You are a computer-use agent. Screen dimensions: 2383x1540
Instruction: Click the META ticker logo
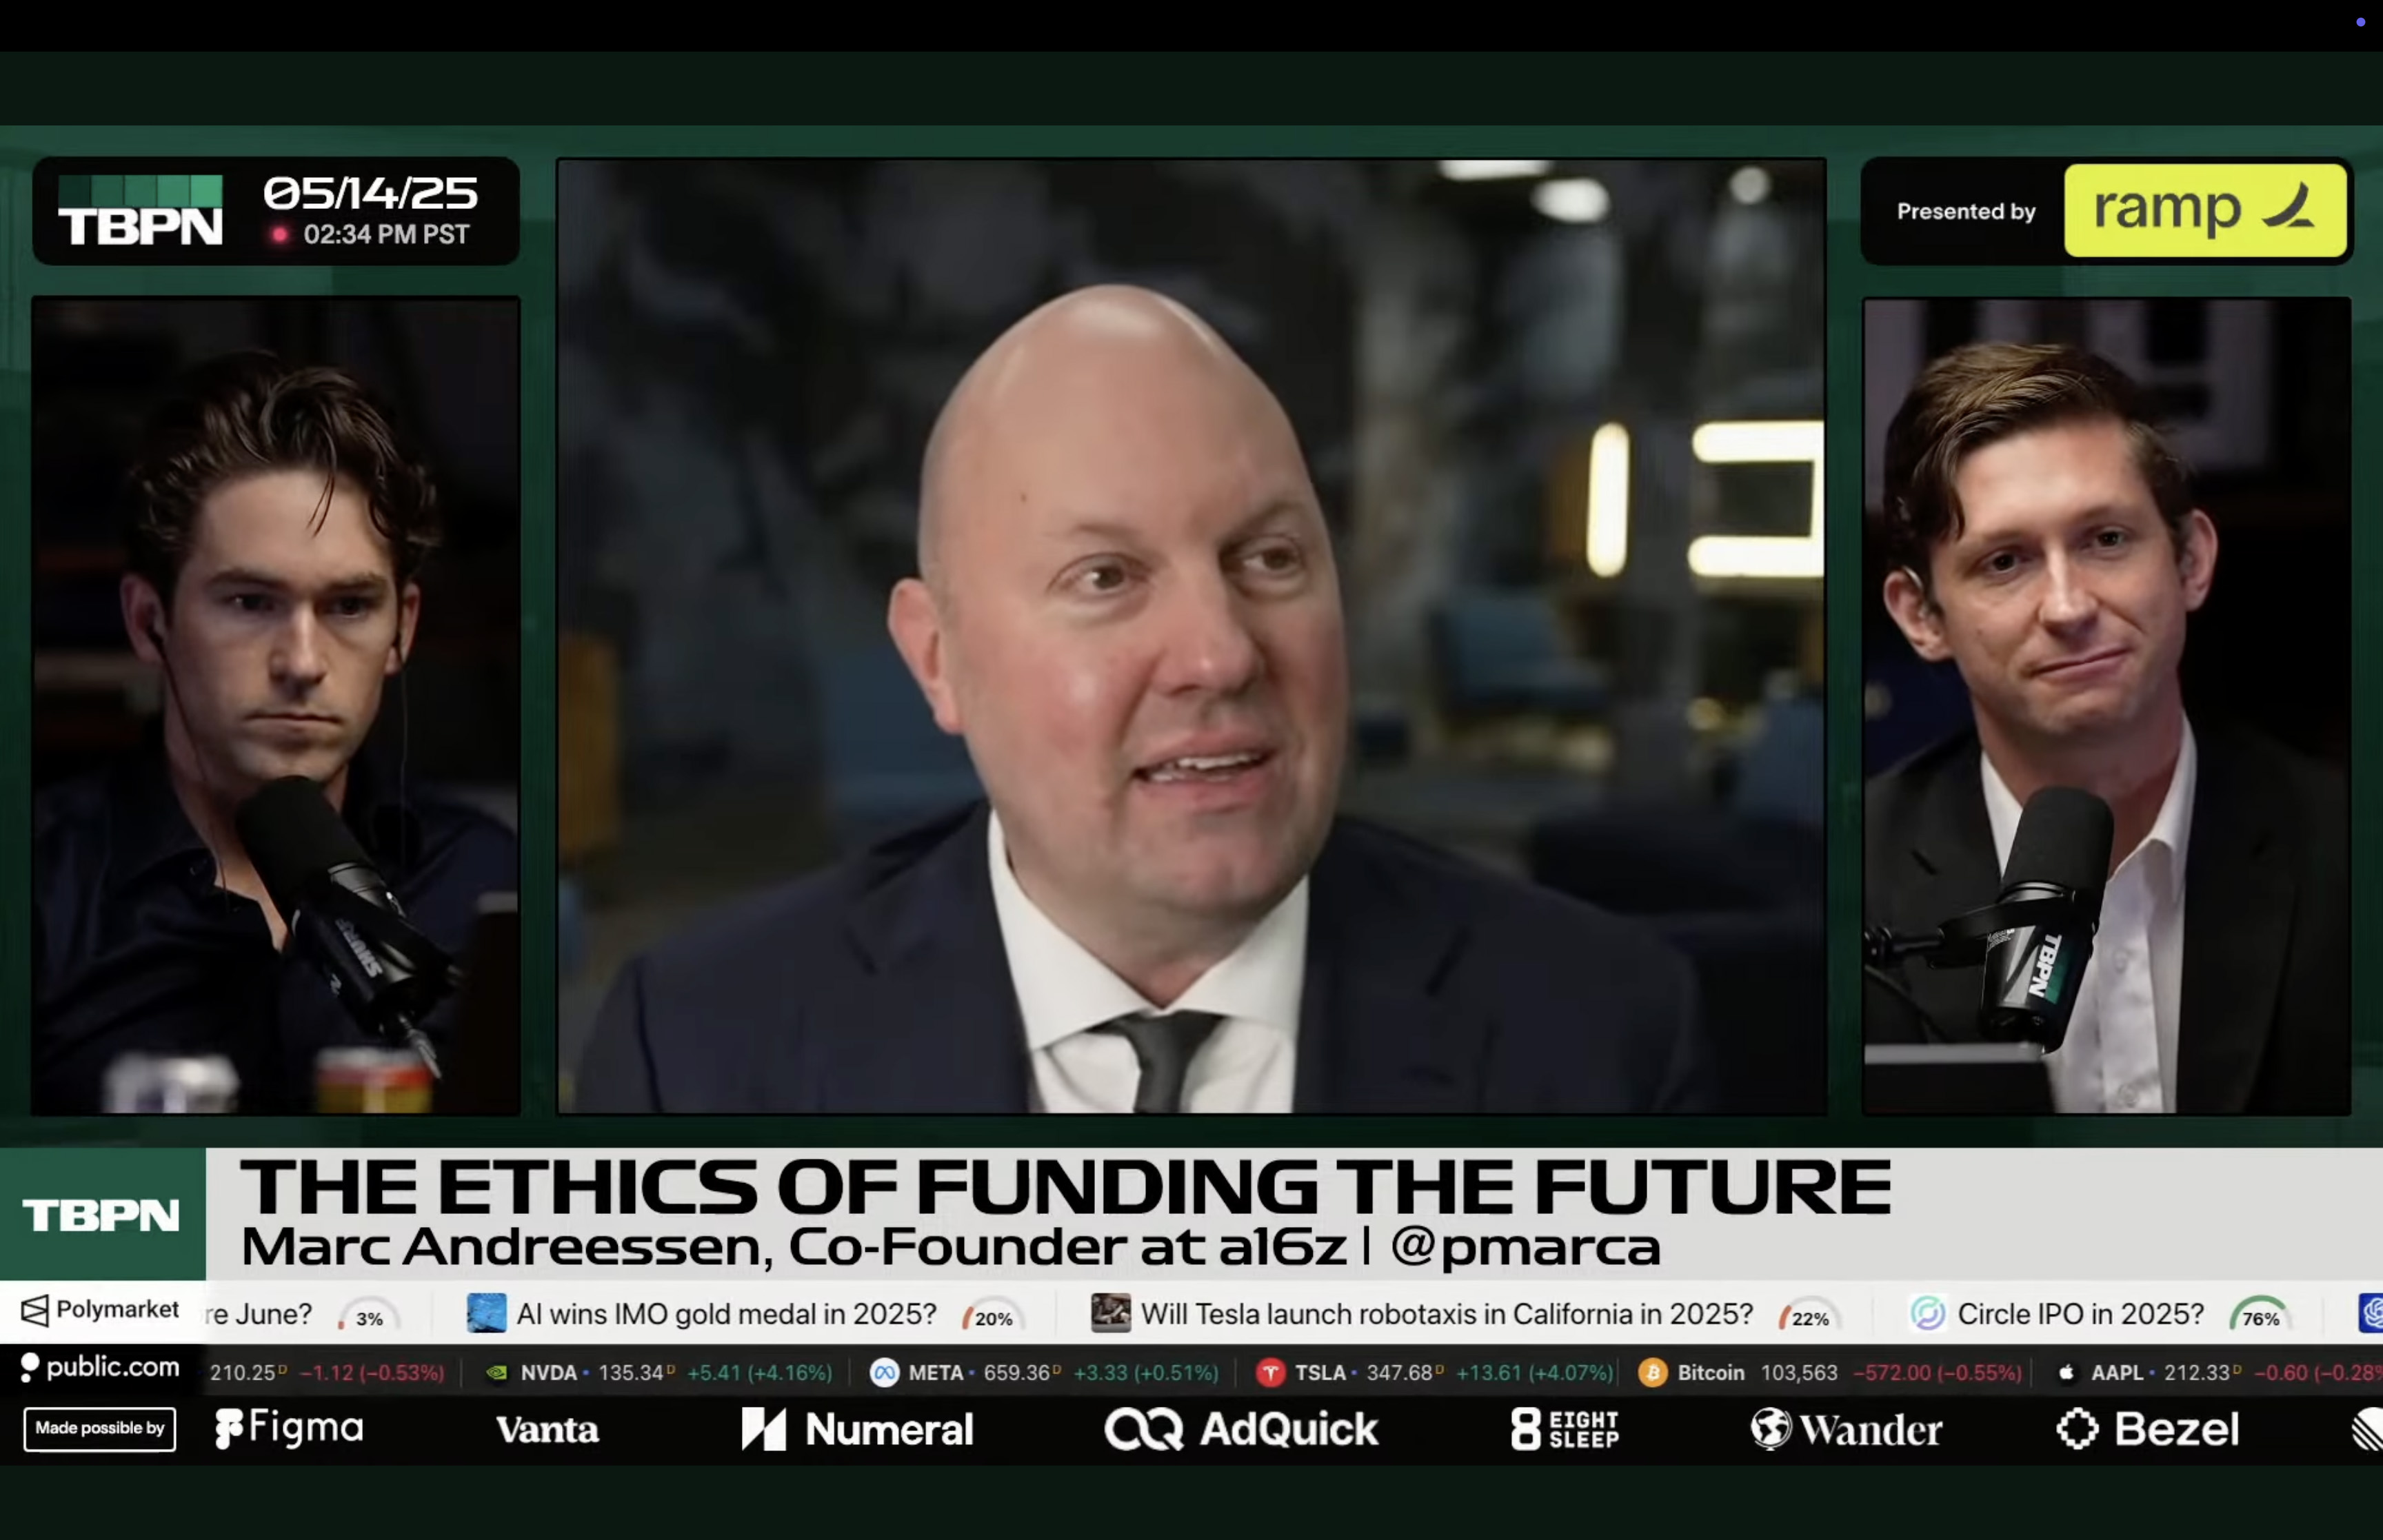(x=884, y=1373)
